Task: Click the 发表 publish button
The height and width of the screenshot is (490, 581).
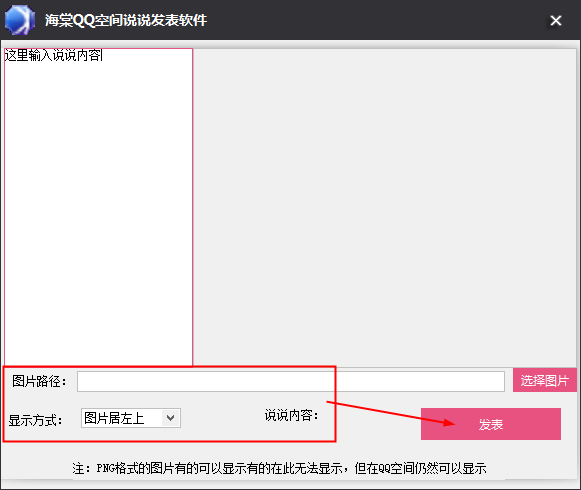Action: (x=491, y=424)
